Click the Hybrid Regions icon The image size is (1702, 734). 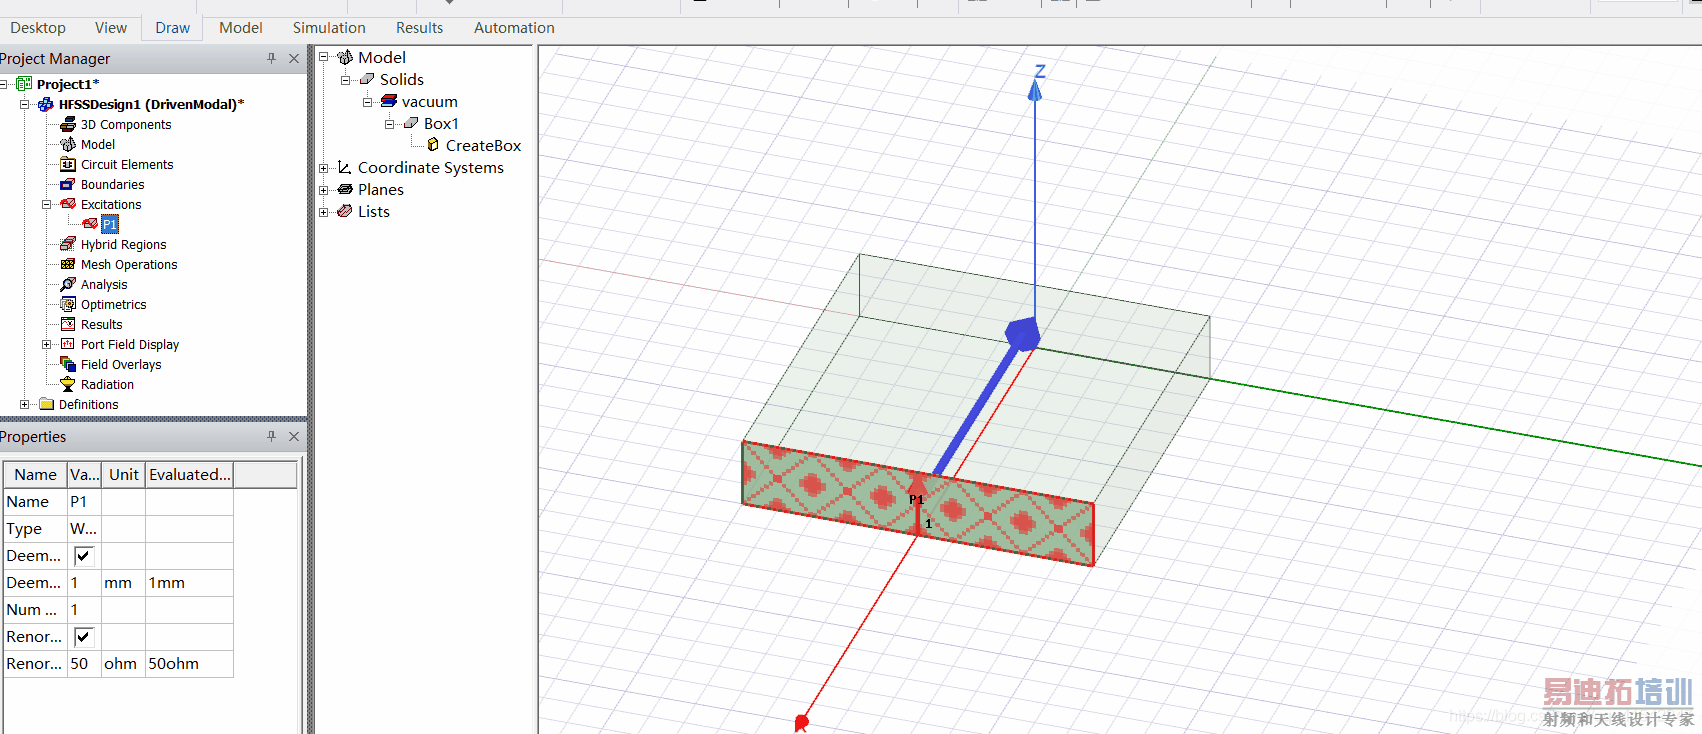[x=68, y=244]
